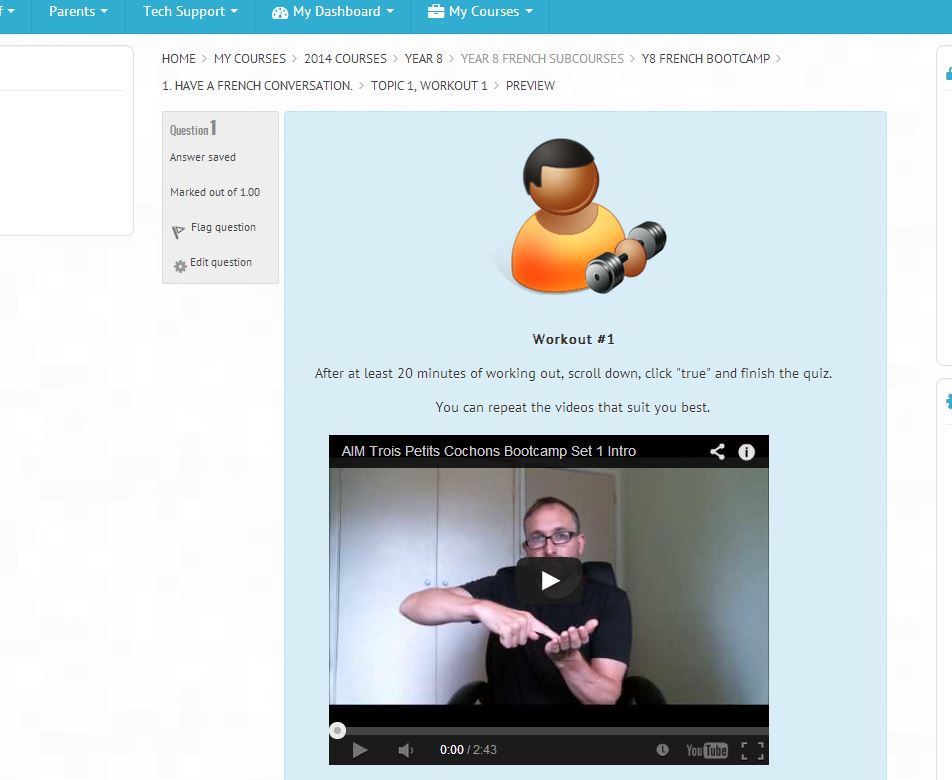This screenshot has height=780, width=952.
Task: Mute the video with the speaker icon
Action: [406, 750]
